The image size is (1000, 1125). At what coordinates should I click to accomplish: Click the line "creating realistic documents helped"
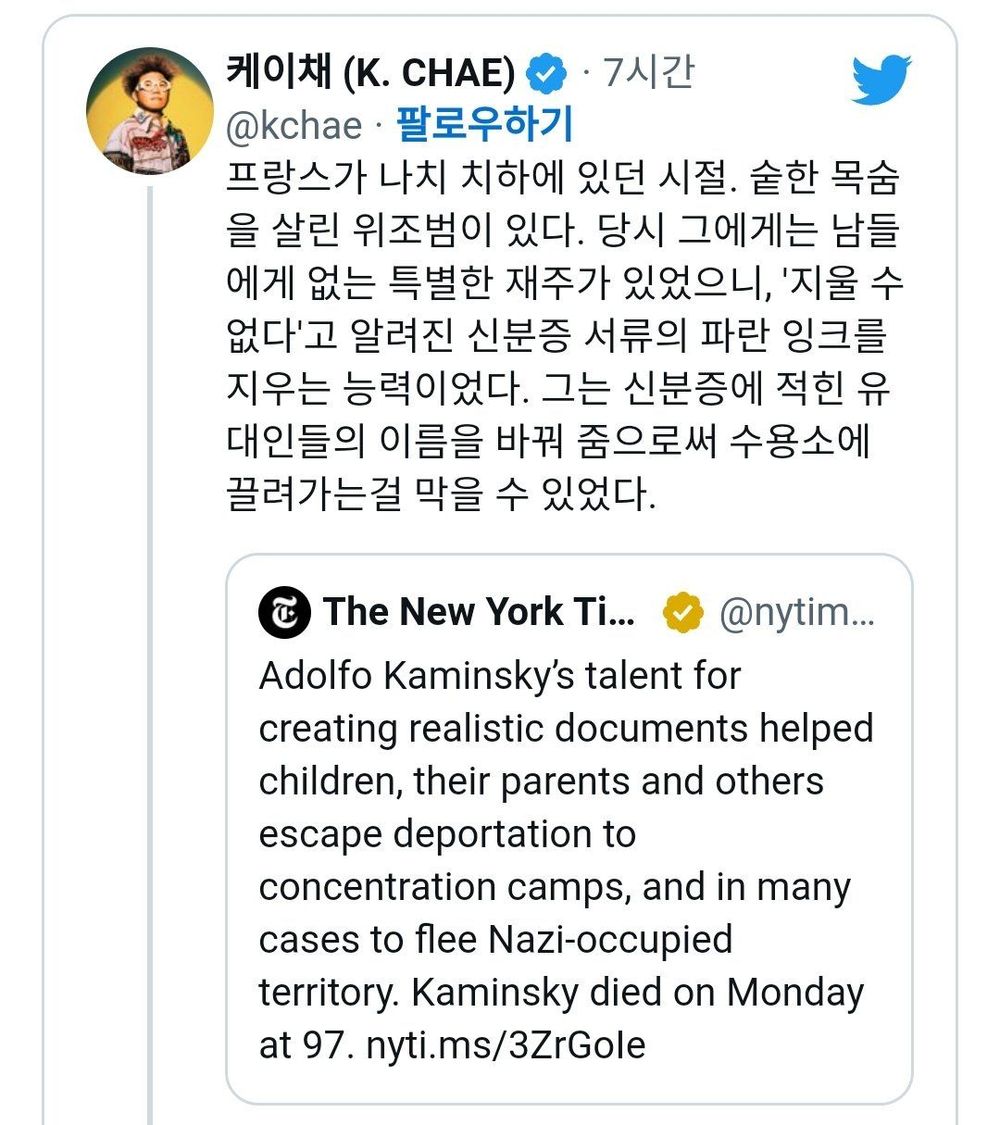pyautogui.click(x=566, y=729)
